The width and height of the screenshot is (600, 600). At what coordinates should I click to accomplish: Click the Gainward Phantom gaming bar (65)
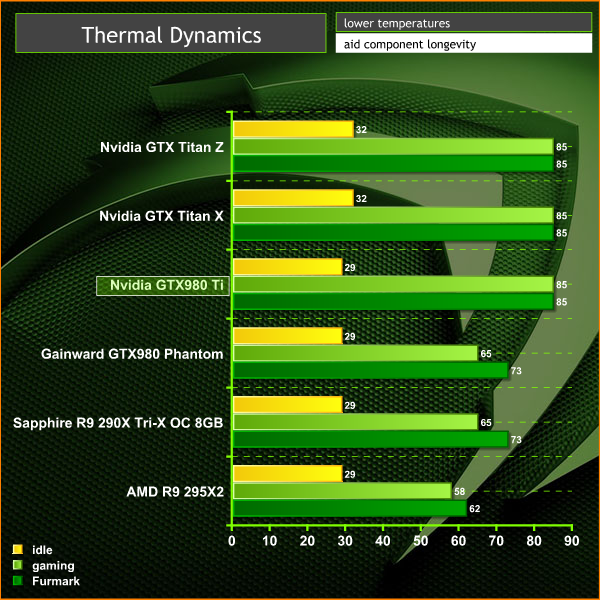coord(356,353)
